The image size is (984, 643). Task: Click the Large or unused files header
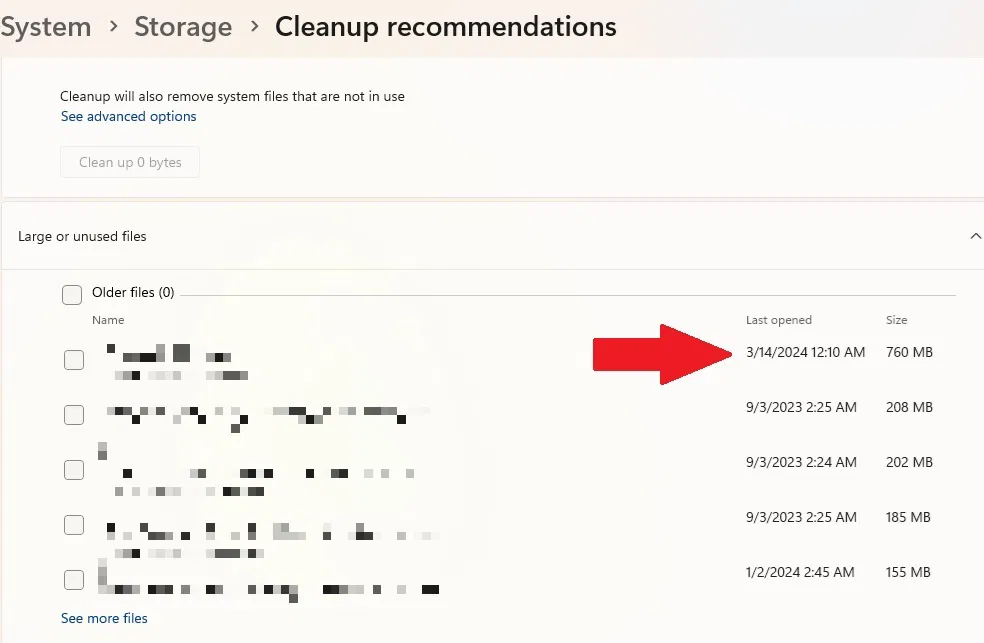point(83,237)
